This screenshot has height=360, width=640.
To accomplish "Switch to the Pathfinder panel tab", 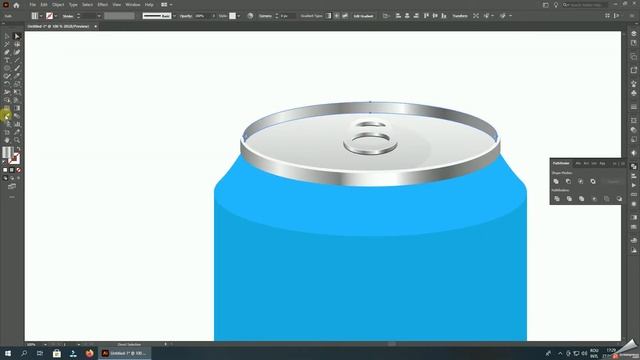I will click(x=561, y=163).
